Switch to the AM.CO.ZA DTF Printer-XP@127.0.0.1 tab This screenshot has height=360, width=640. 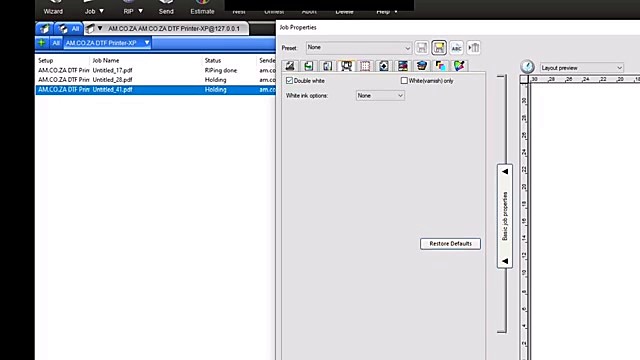pos(174,29)
